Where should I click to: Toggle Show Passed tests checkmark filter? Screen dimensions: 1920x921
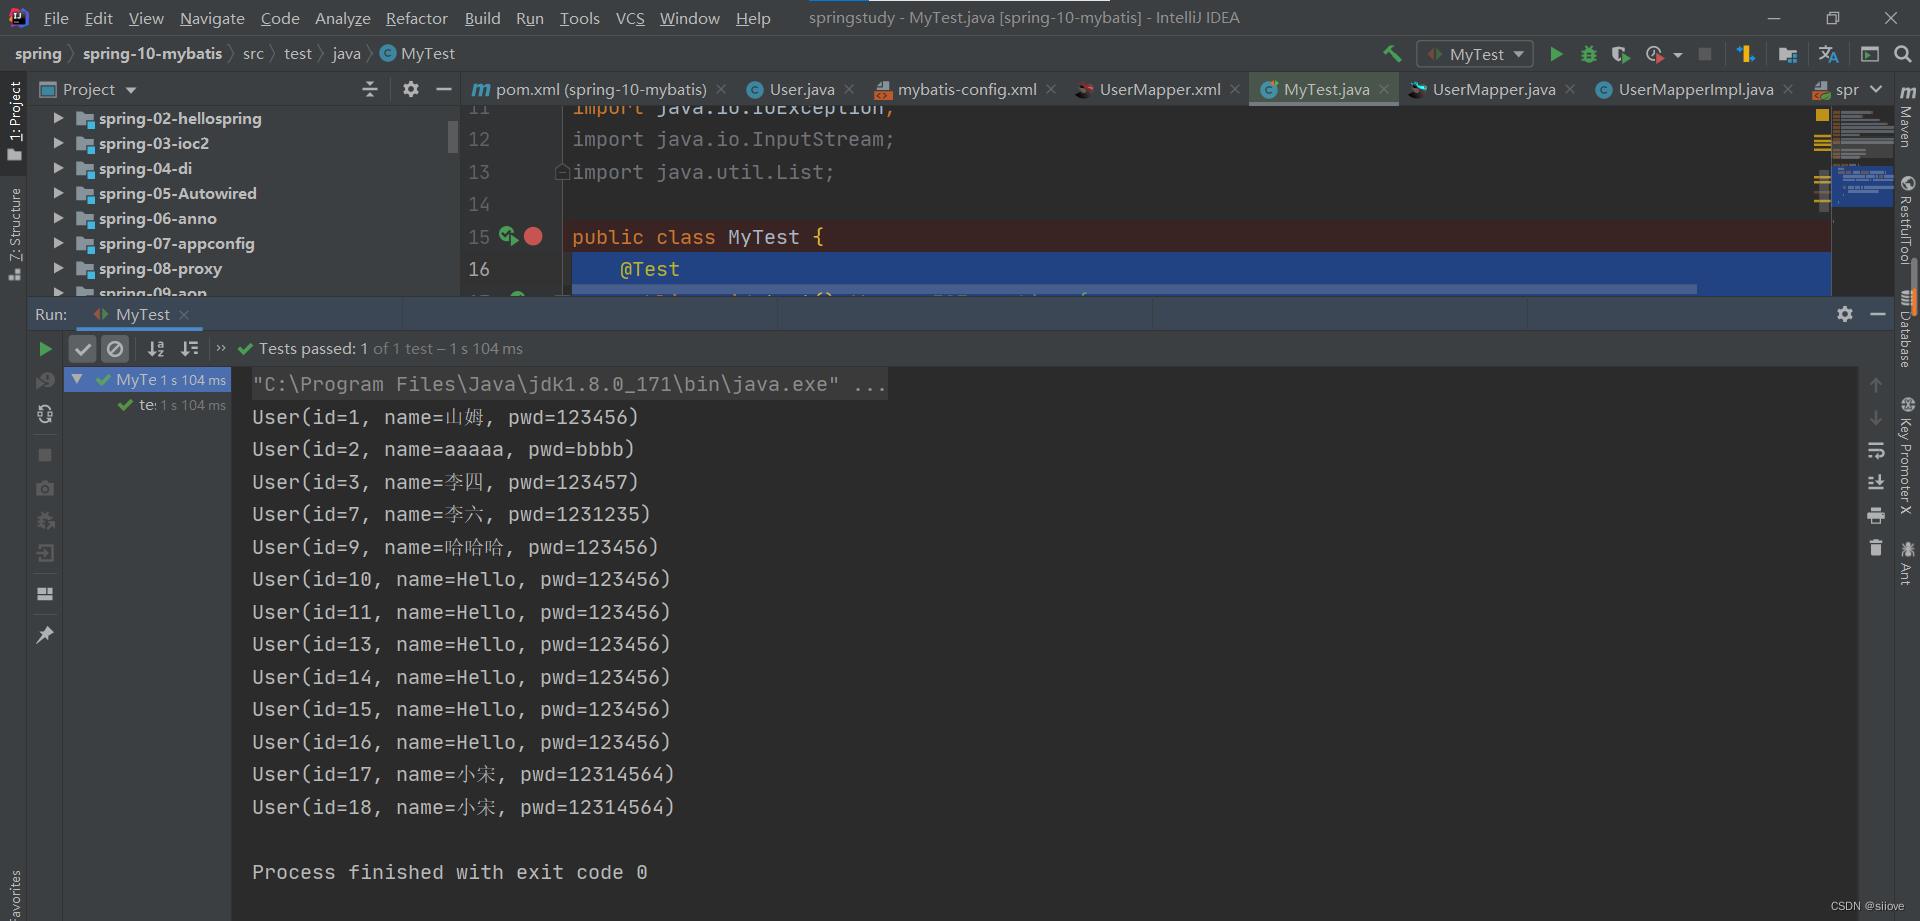(x=83, y=349)
